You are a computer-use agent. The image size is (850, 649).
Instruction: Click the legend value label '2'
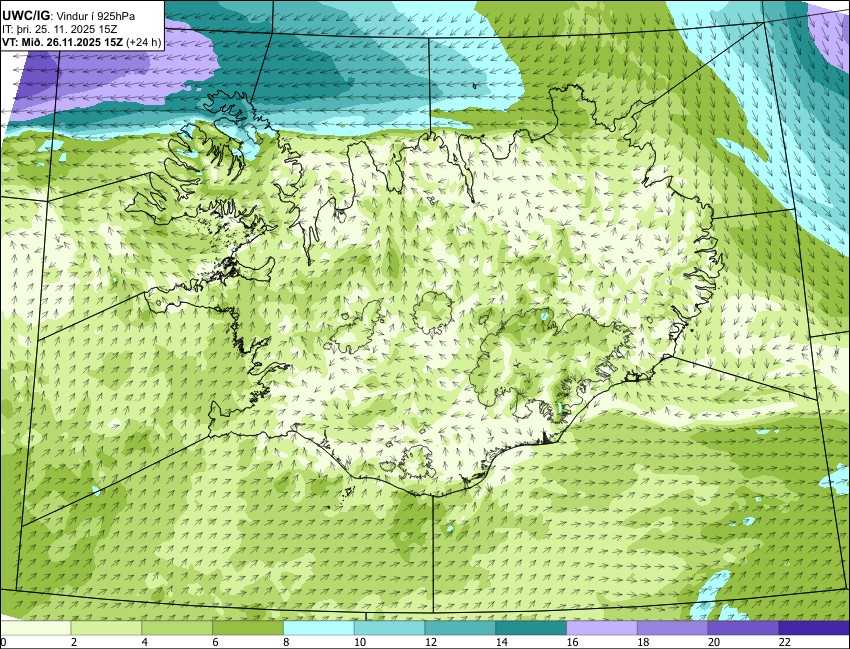pyautogui.click(x=74, y=642)
